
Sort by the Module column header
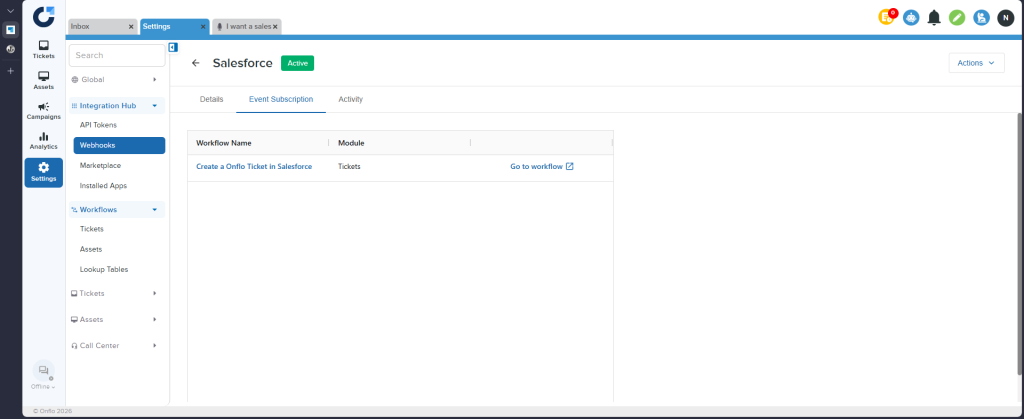(351, 143)
